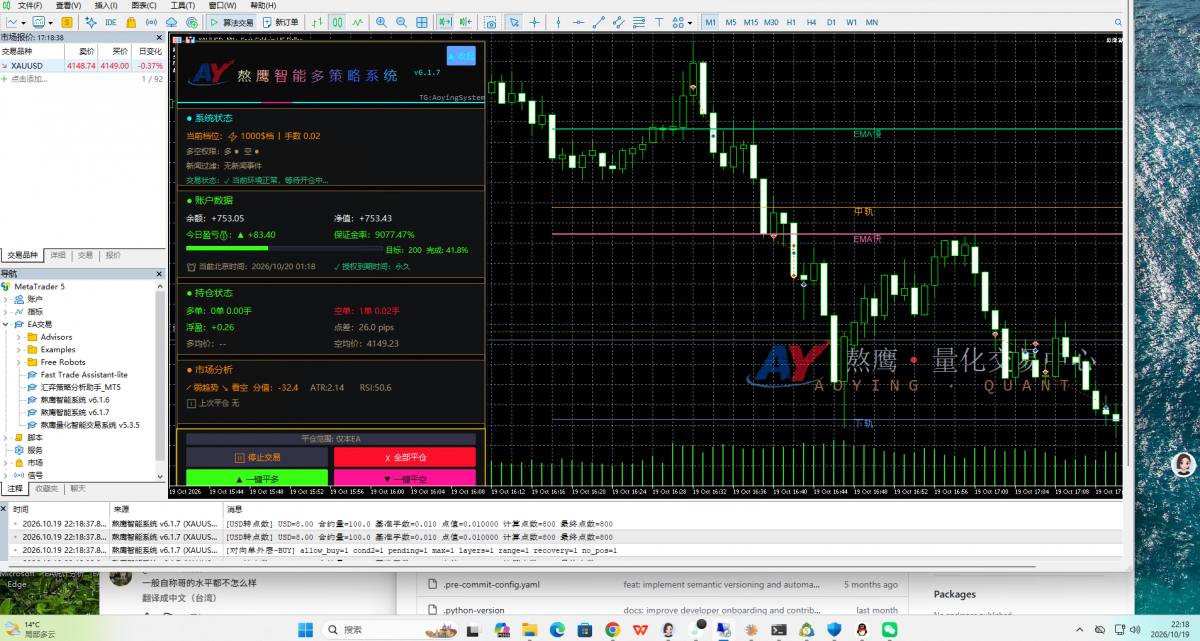Switch to the 收藏夹 navigator tab

[x=46, y=489]
